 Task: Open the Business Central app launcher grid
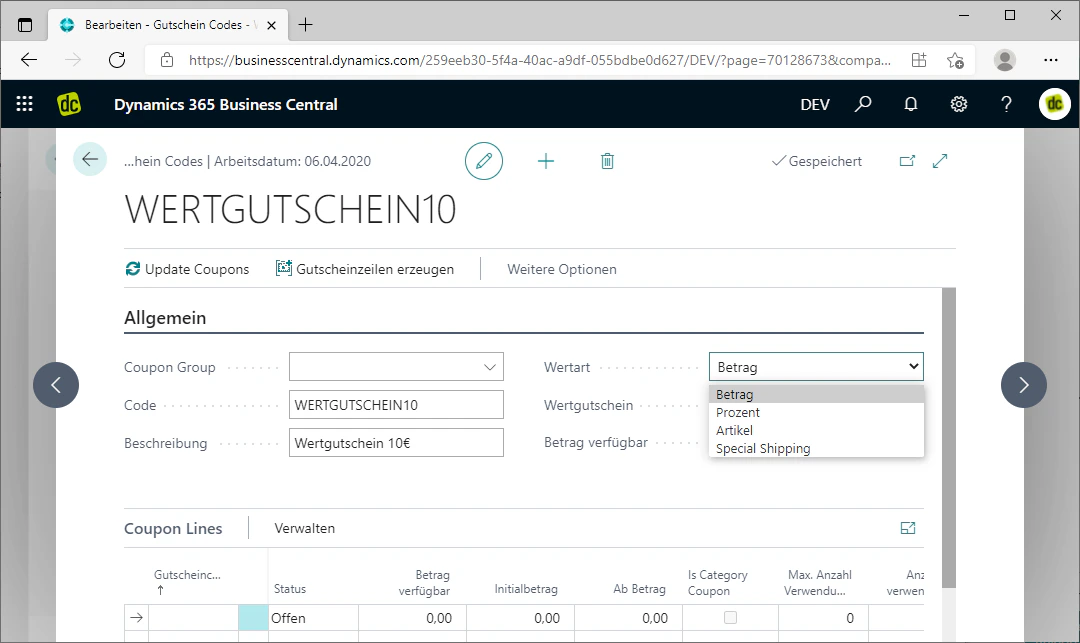(x=25, y=104)
